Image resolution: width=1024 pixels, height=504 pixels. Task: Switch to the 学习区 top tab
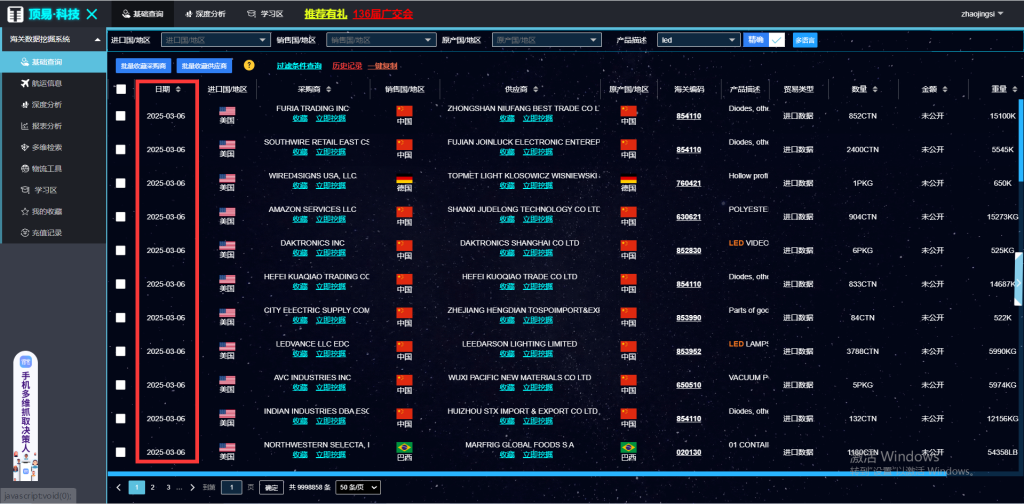[267, 14]
